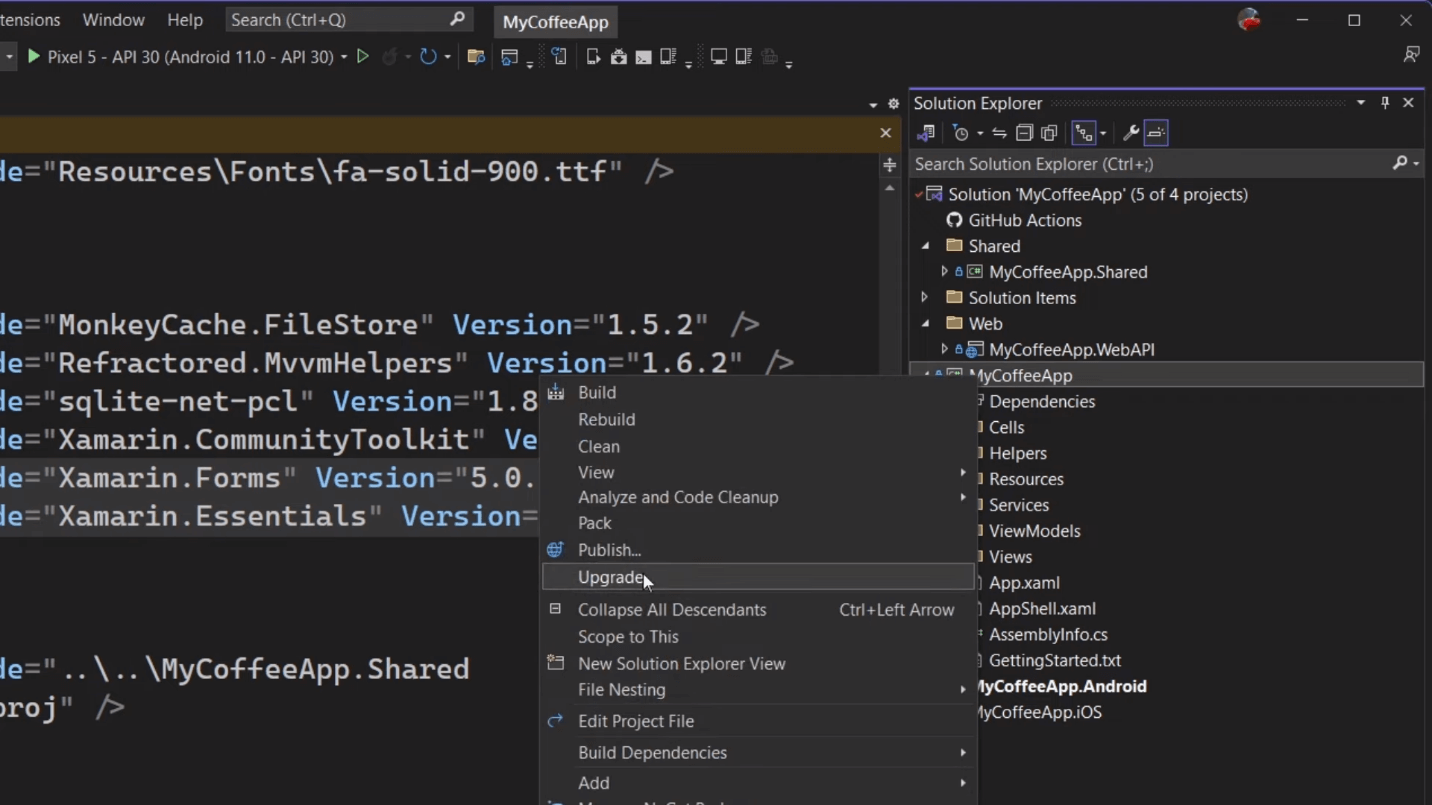Click Show All Files icon
Screen dimensions: 1432x805
click(1049, 133)
